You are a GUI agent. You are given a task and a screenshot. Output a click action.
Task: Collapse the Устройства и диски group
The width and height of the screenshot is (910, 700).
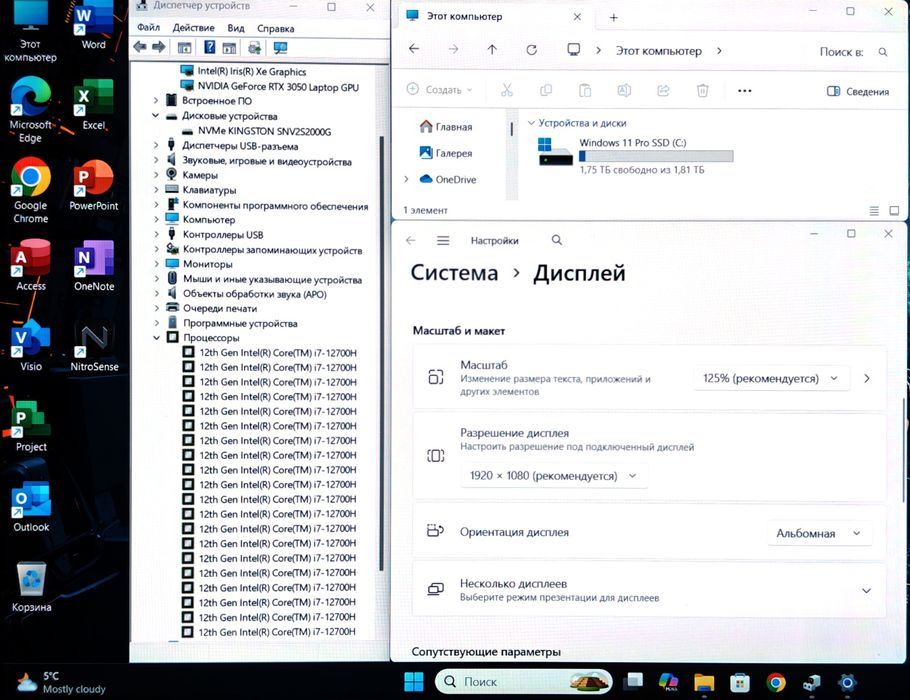[x=530, y=123]
